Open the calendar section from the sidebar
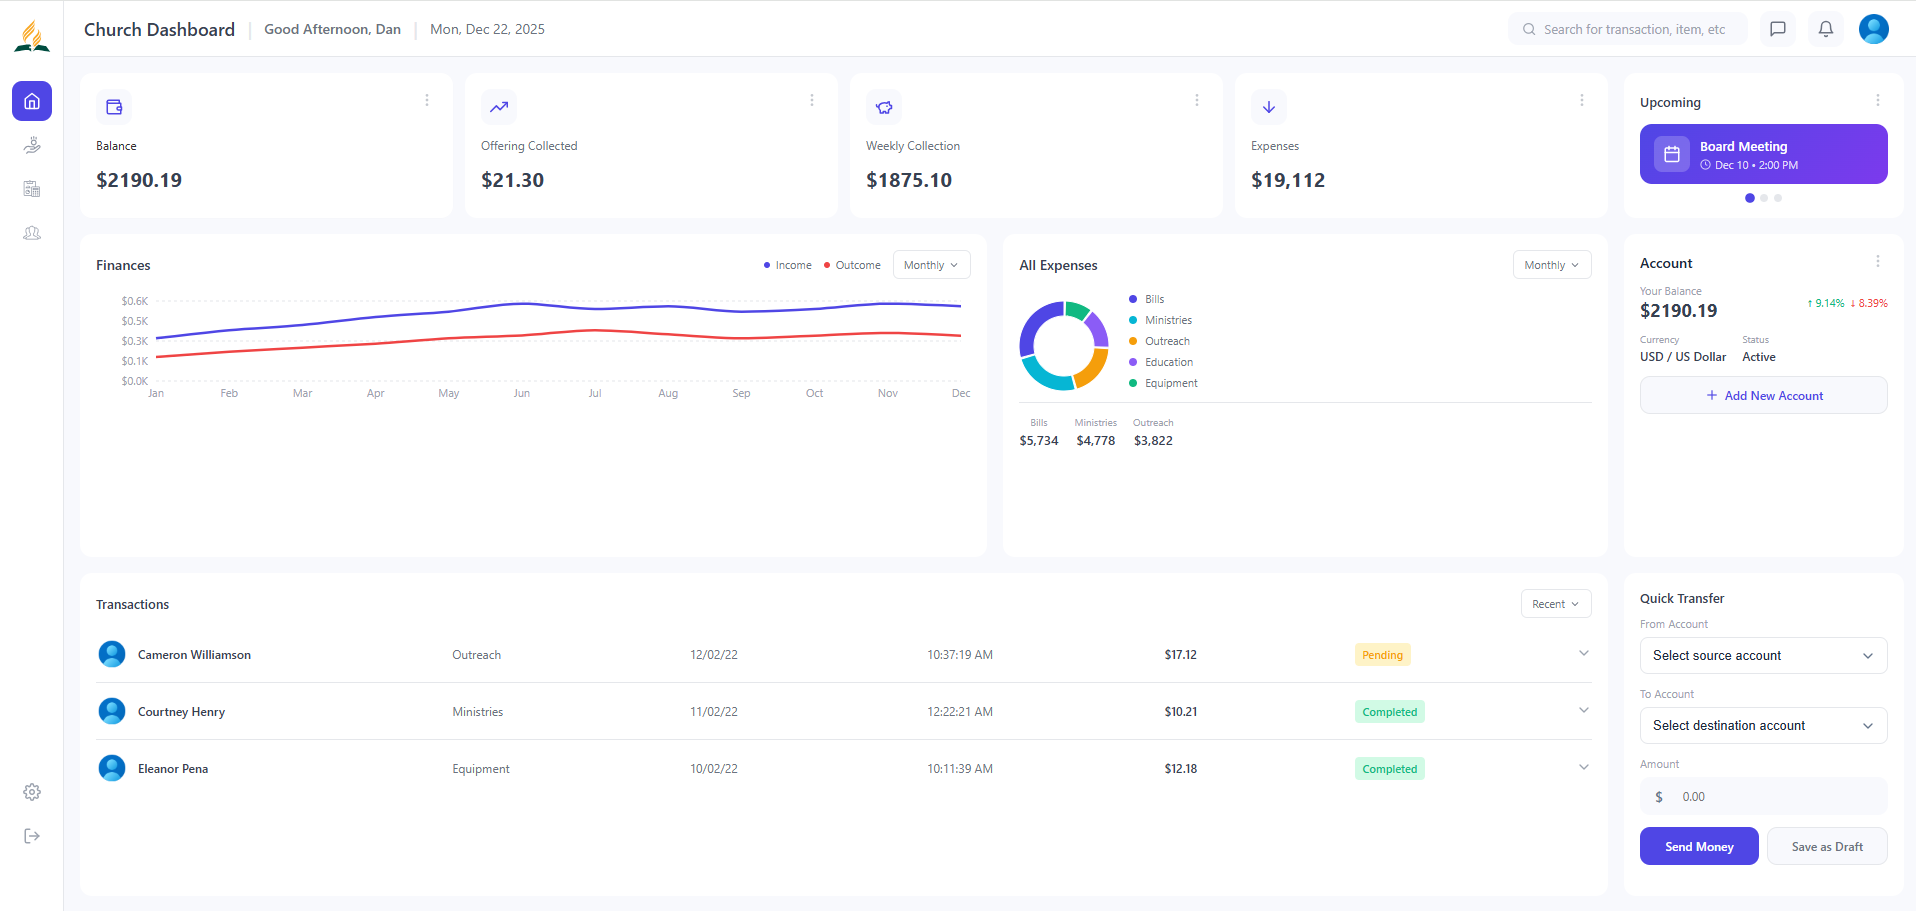 31,188
